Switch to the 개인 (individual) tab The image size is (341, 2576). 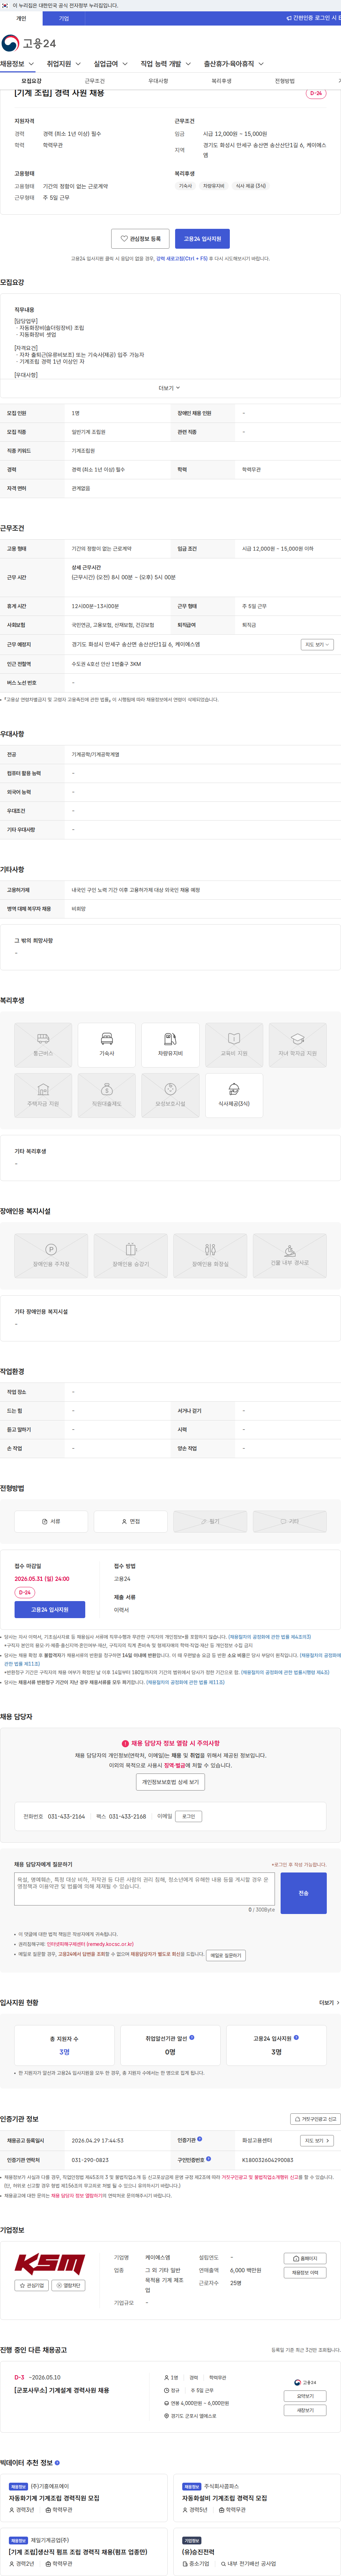click(21, 18)
